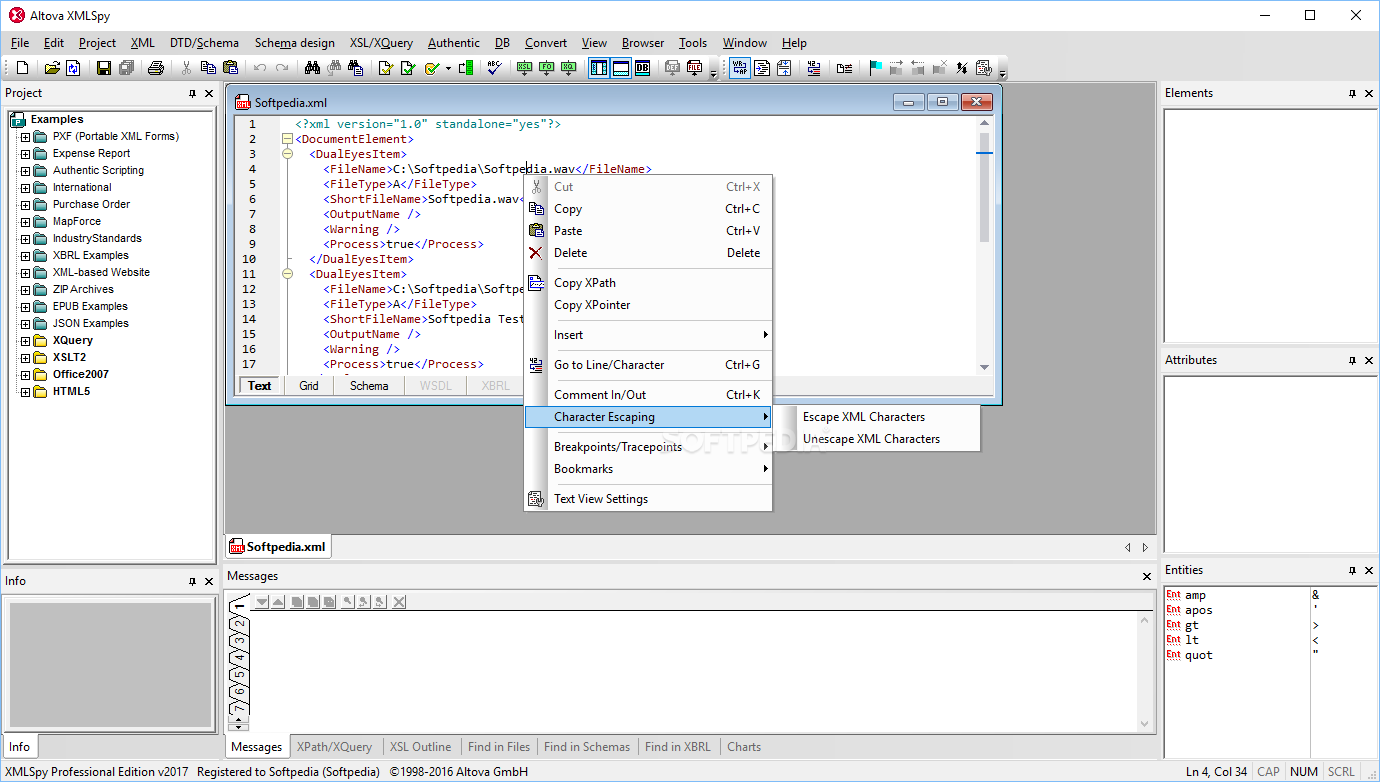Viewport: 1380px width, 782px height.
Task: Click the ABC spelling check icon
Action: pos(494,68)
